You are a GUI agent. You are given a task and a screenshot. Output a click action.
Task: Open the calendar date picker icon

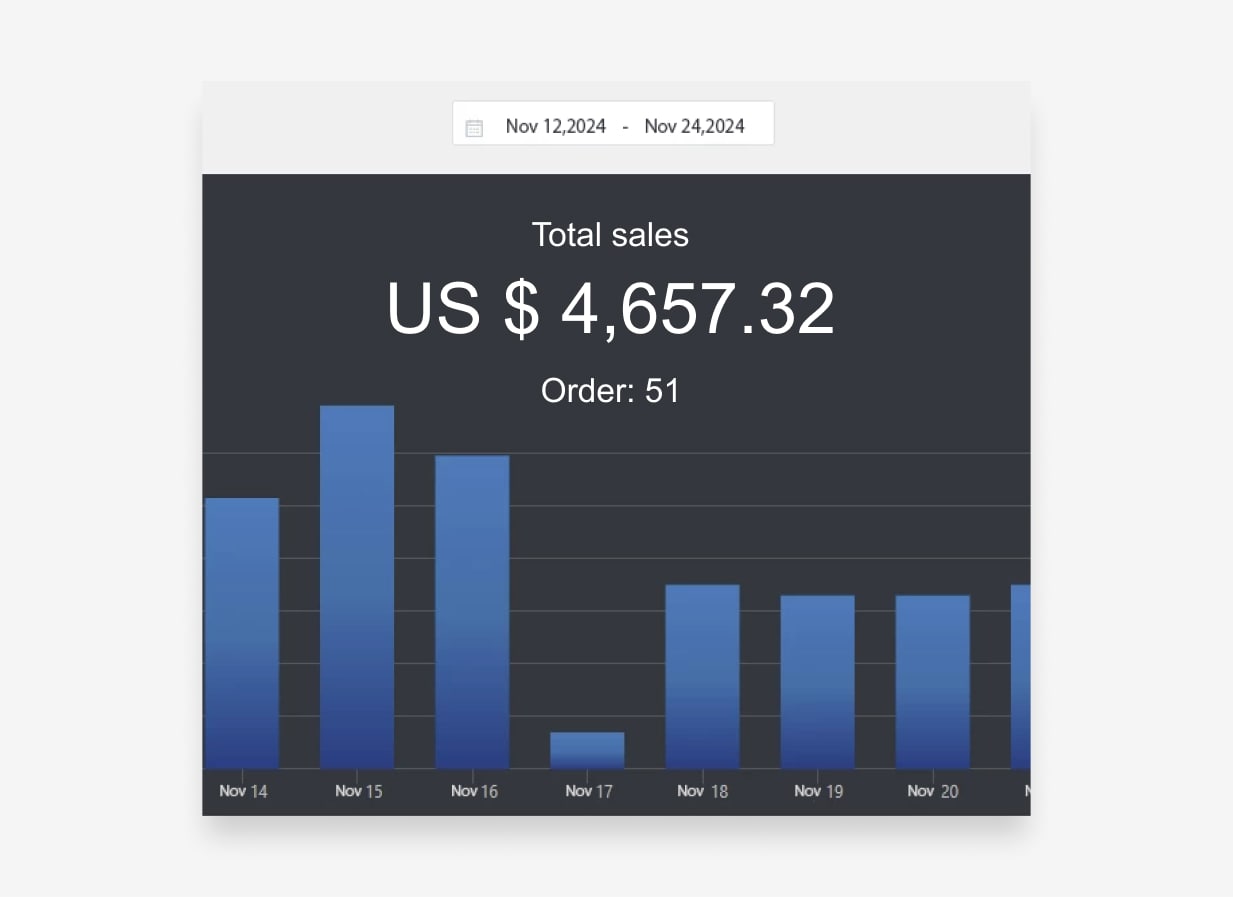click(x=474, y=125)
